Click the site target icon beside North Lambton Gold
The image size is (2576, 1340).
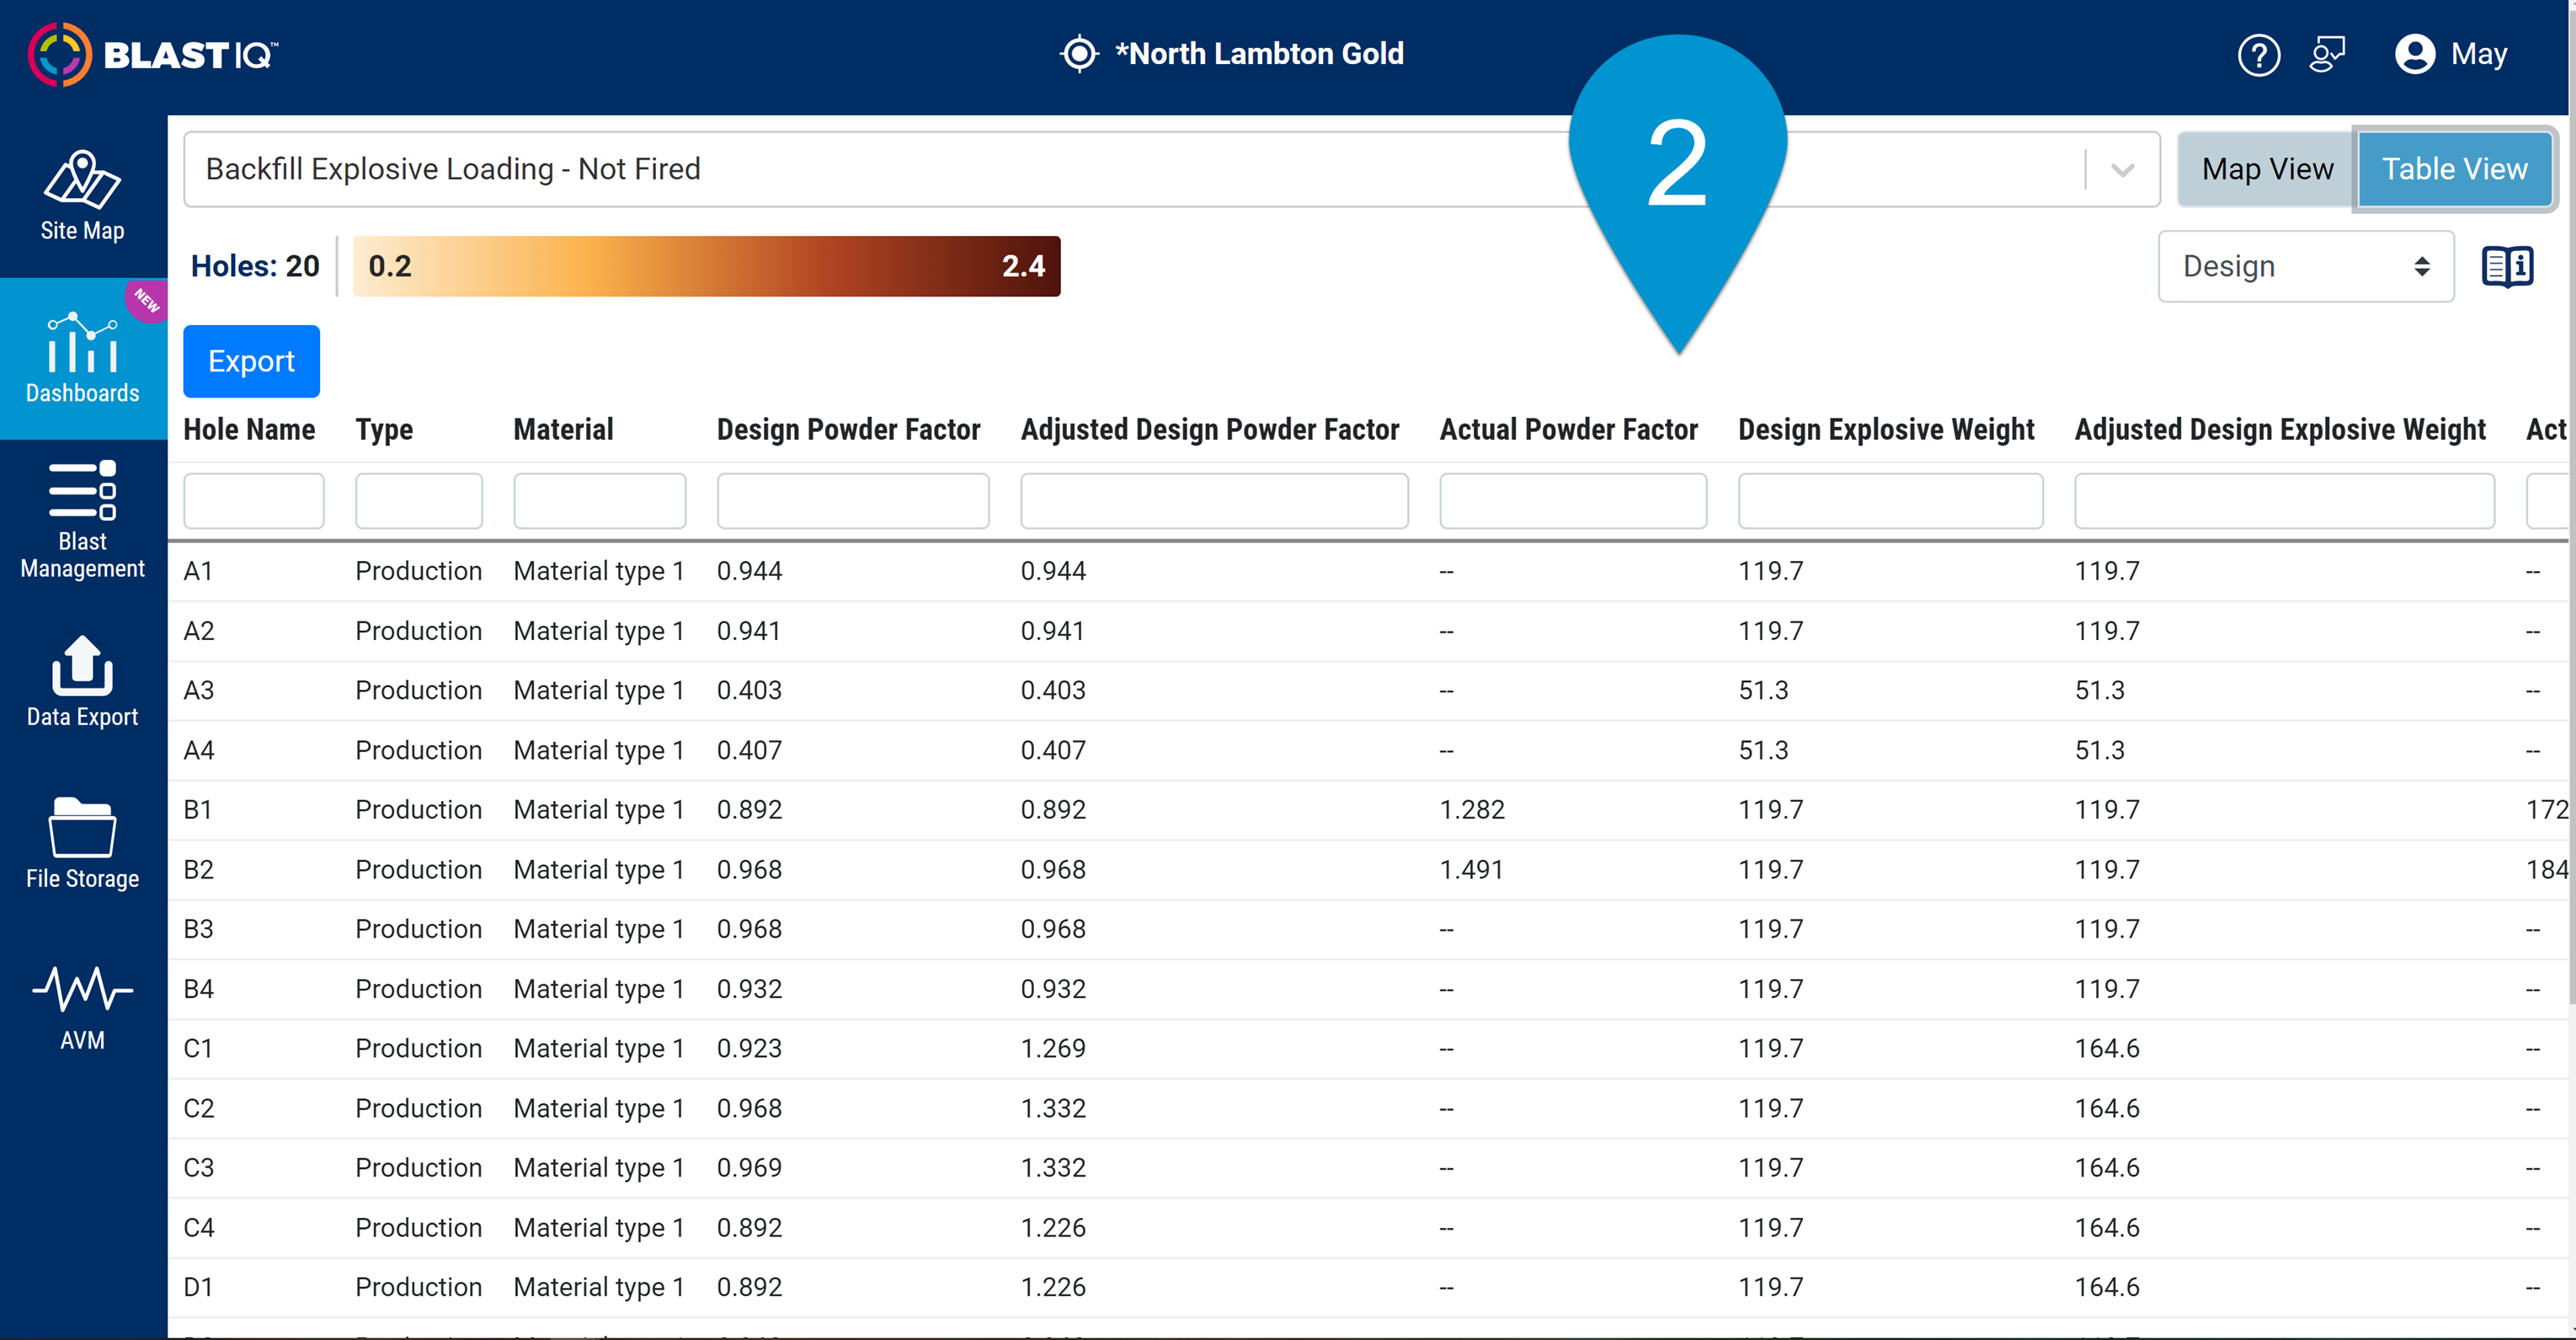1079,54
